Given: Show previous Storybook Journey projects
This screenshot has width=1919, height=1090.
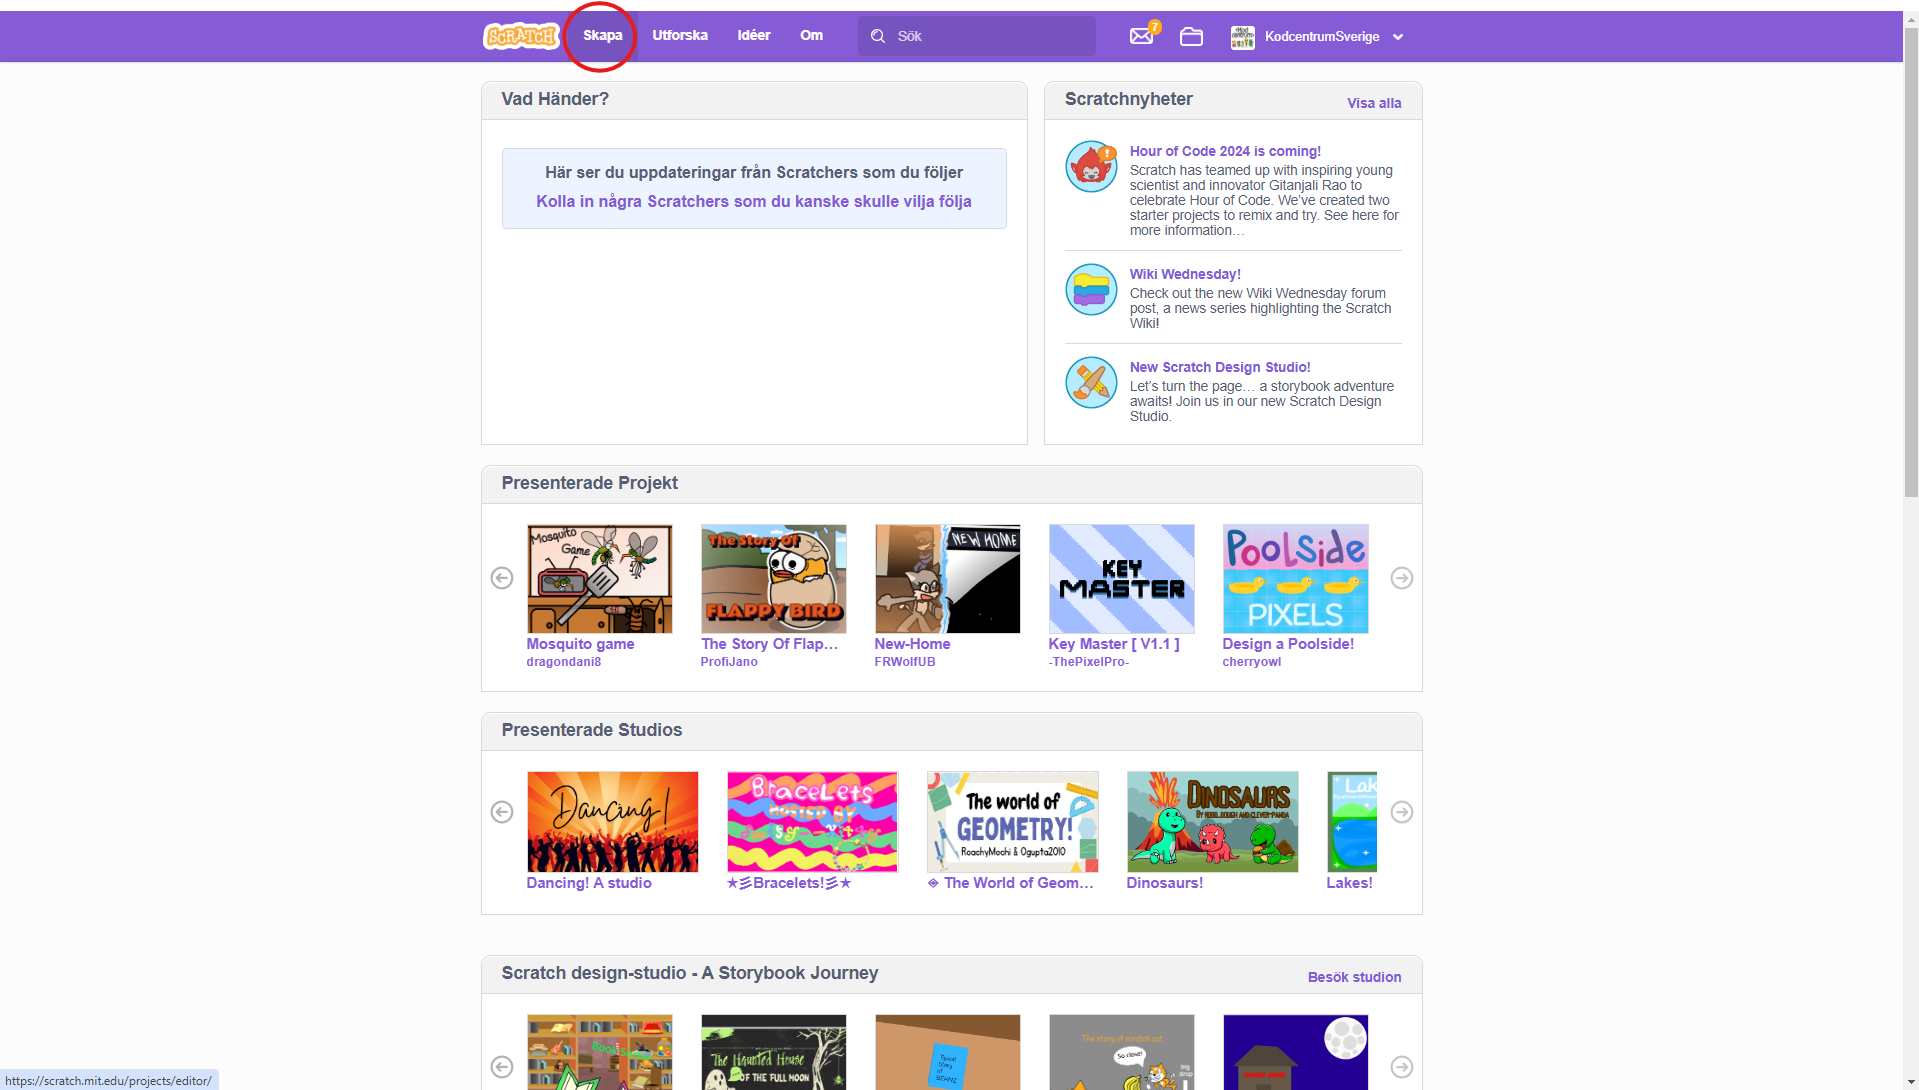Looking at the screenshot, I should click(x=502, y=1067).
